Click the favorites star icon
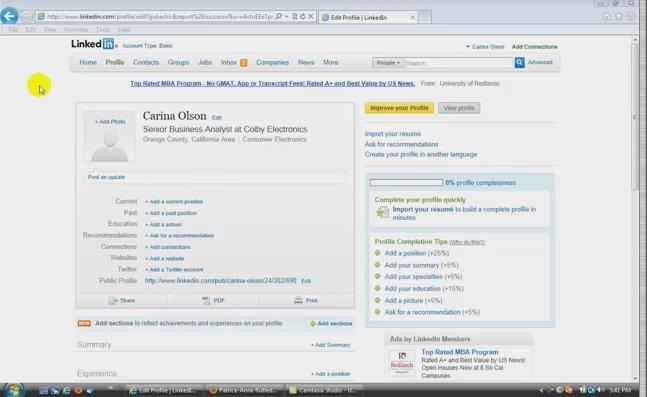 [x=619, y=17]
